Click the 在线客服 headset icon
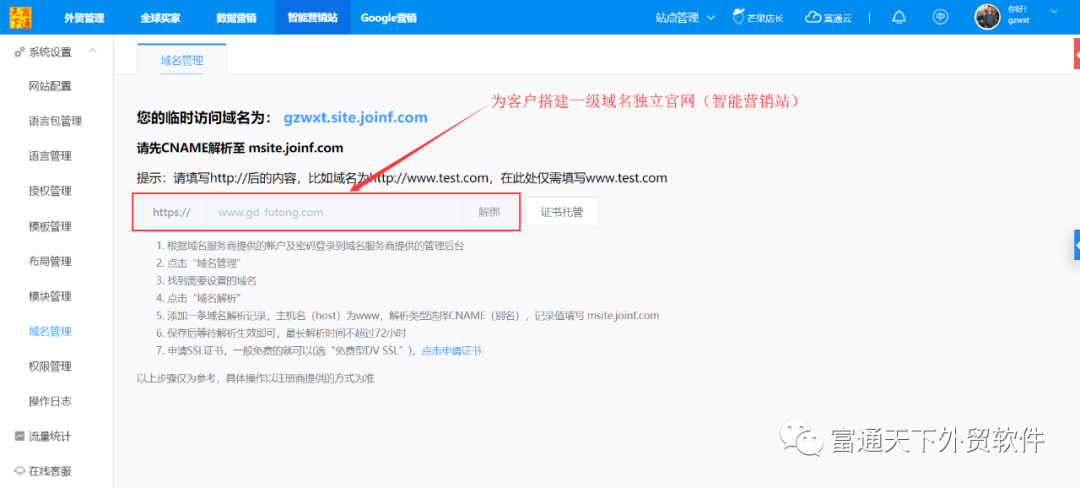 tap(20, 471)
